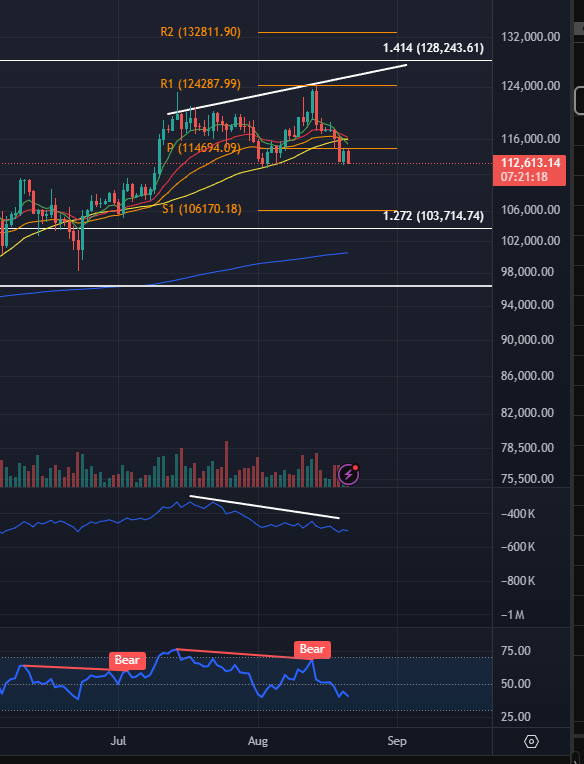Click the 07:21:18 bar countdown
Image resolution: width=584 pixels, height=764 pixels.
(x=524, y=176)
